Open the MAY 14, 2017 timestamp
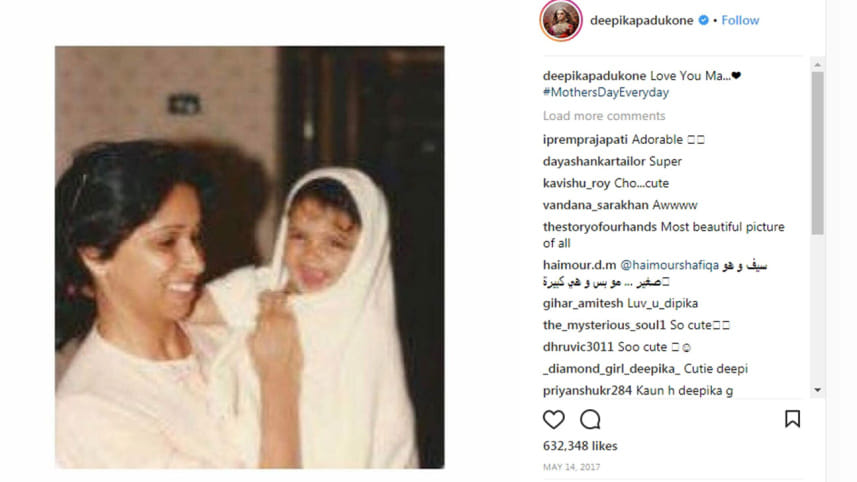The width and height of the screenshot is (857, 482). [571, 467]
